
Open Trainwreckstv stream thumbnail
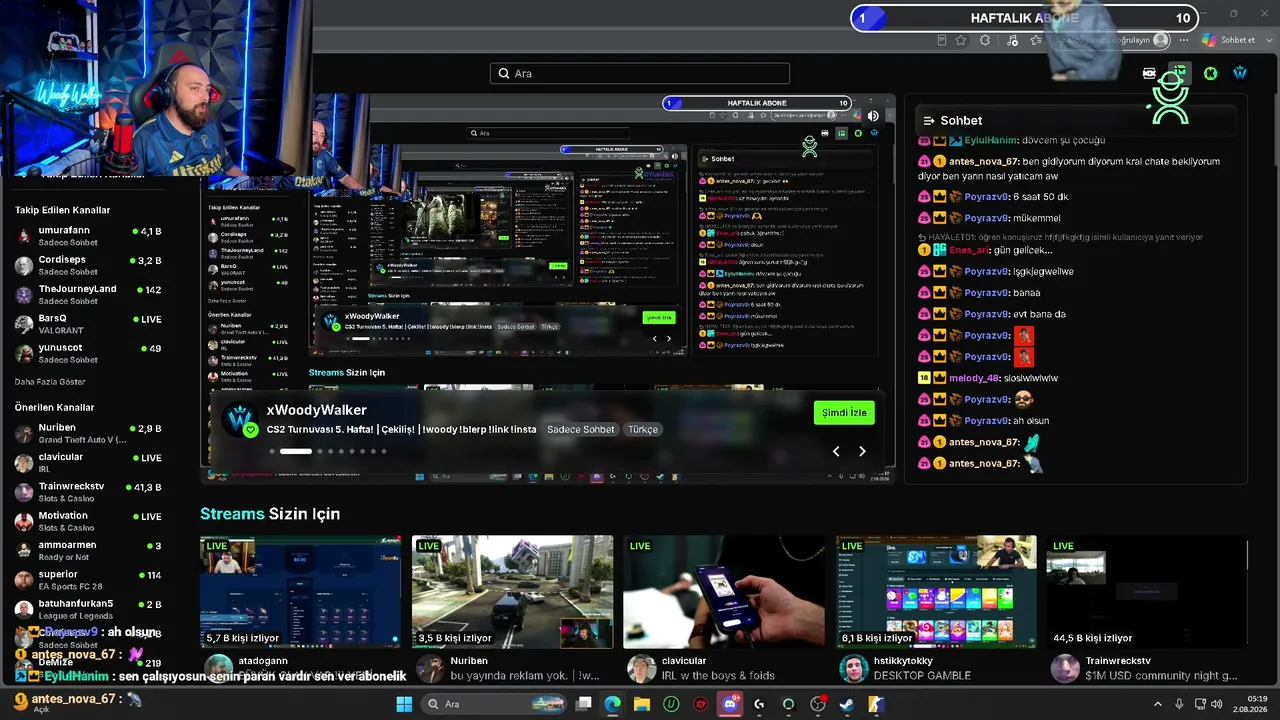pyautogui.click(x=1147, y=592)
